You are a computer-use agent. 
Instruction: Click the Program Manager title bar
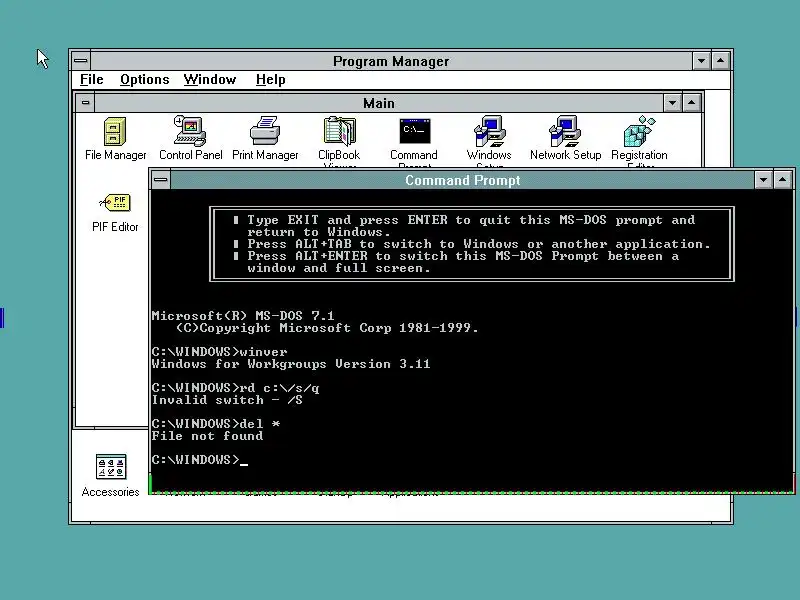pos(391,61)
